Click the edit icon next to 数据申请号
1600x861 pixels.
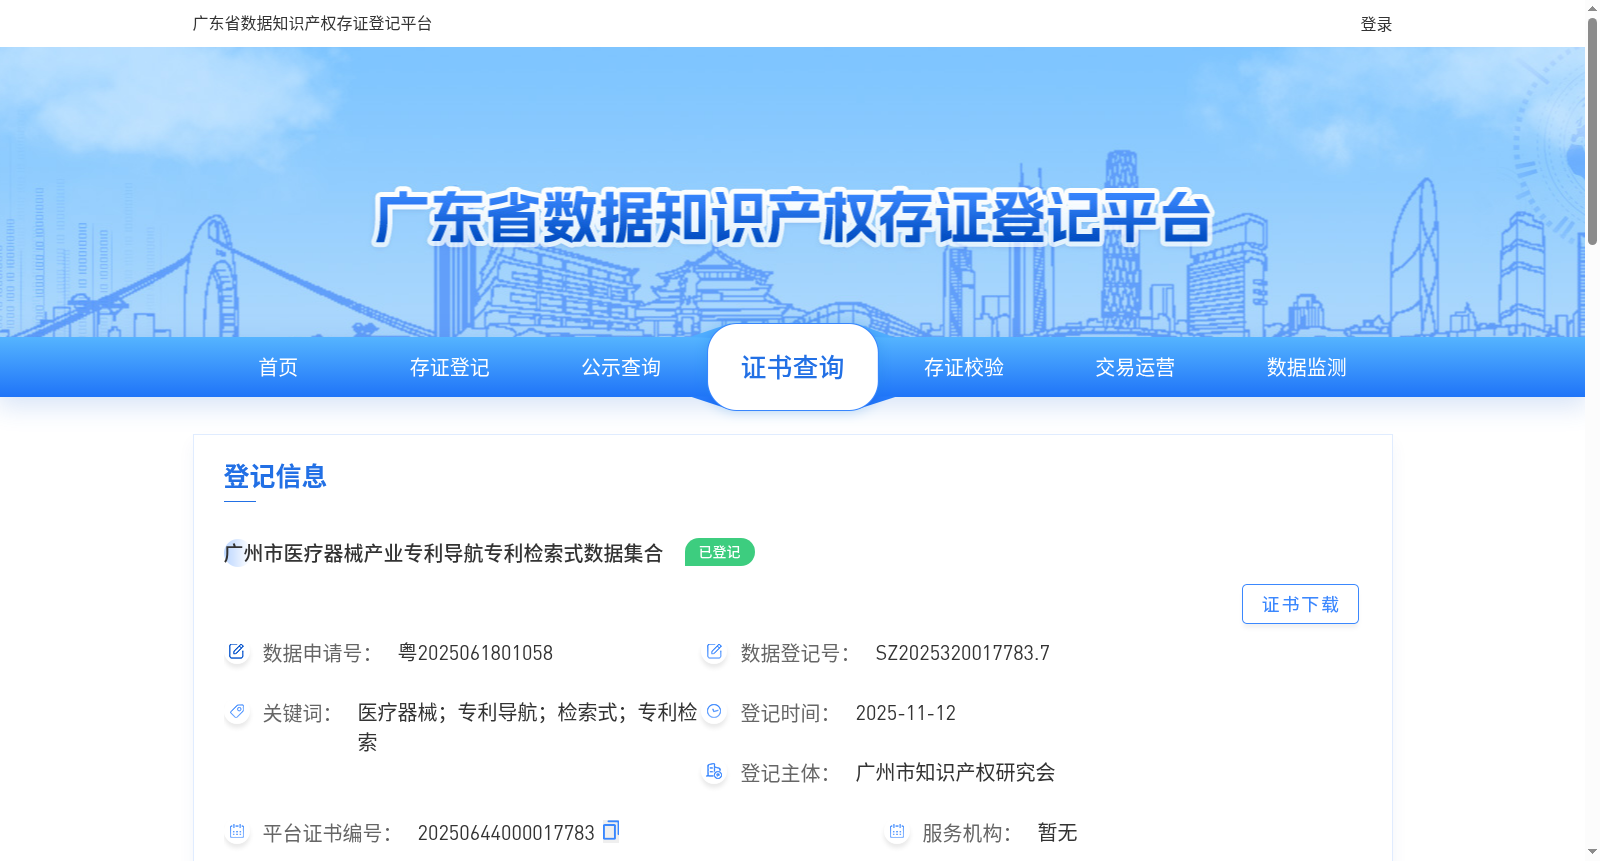click(237, 652)
